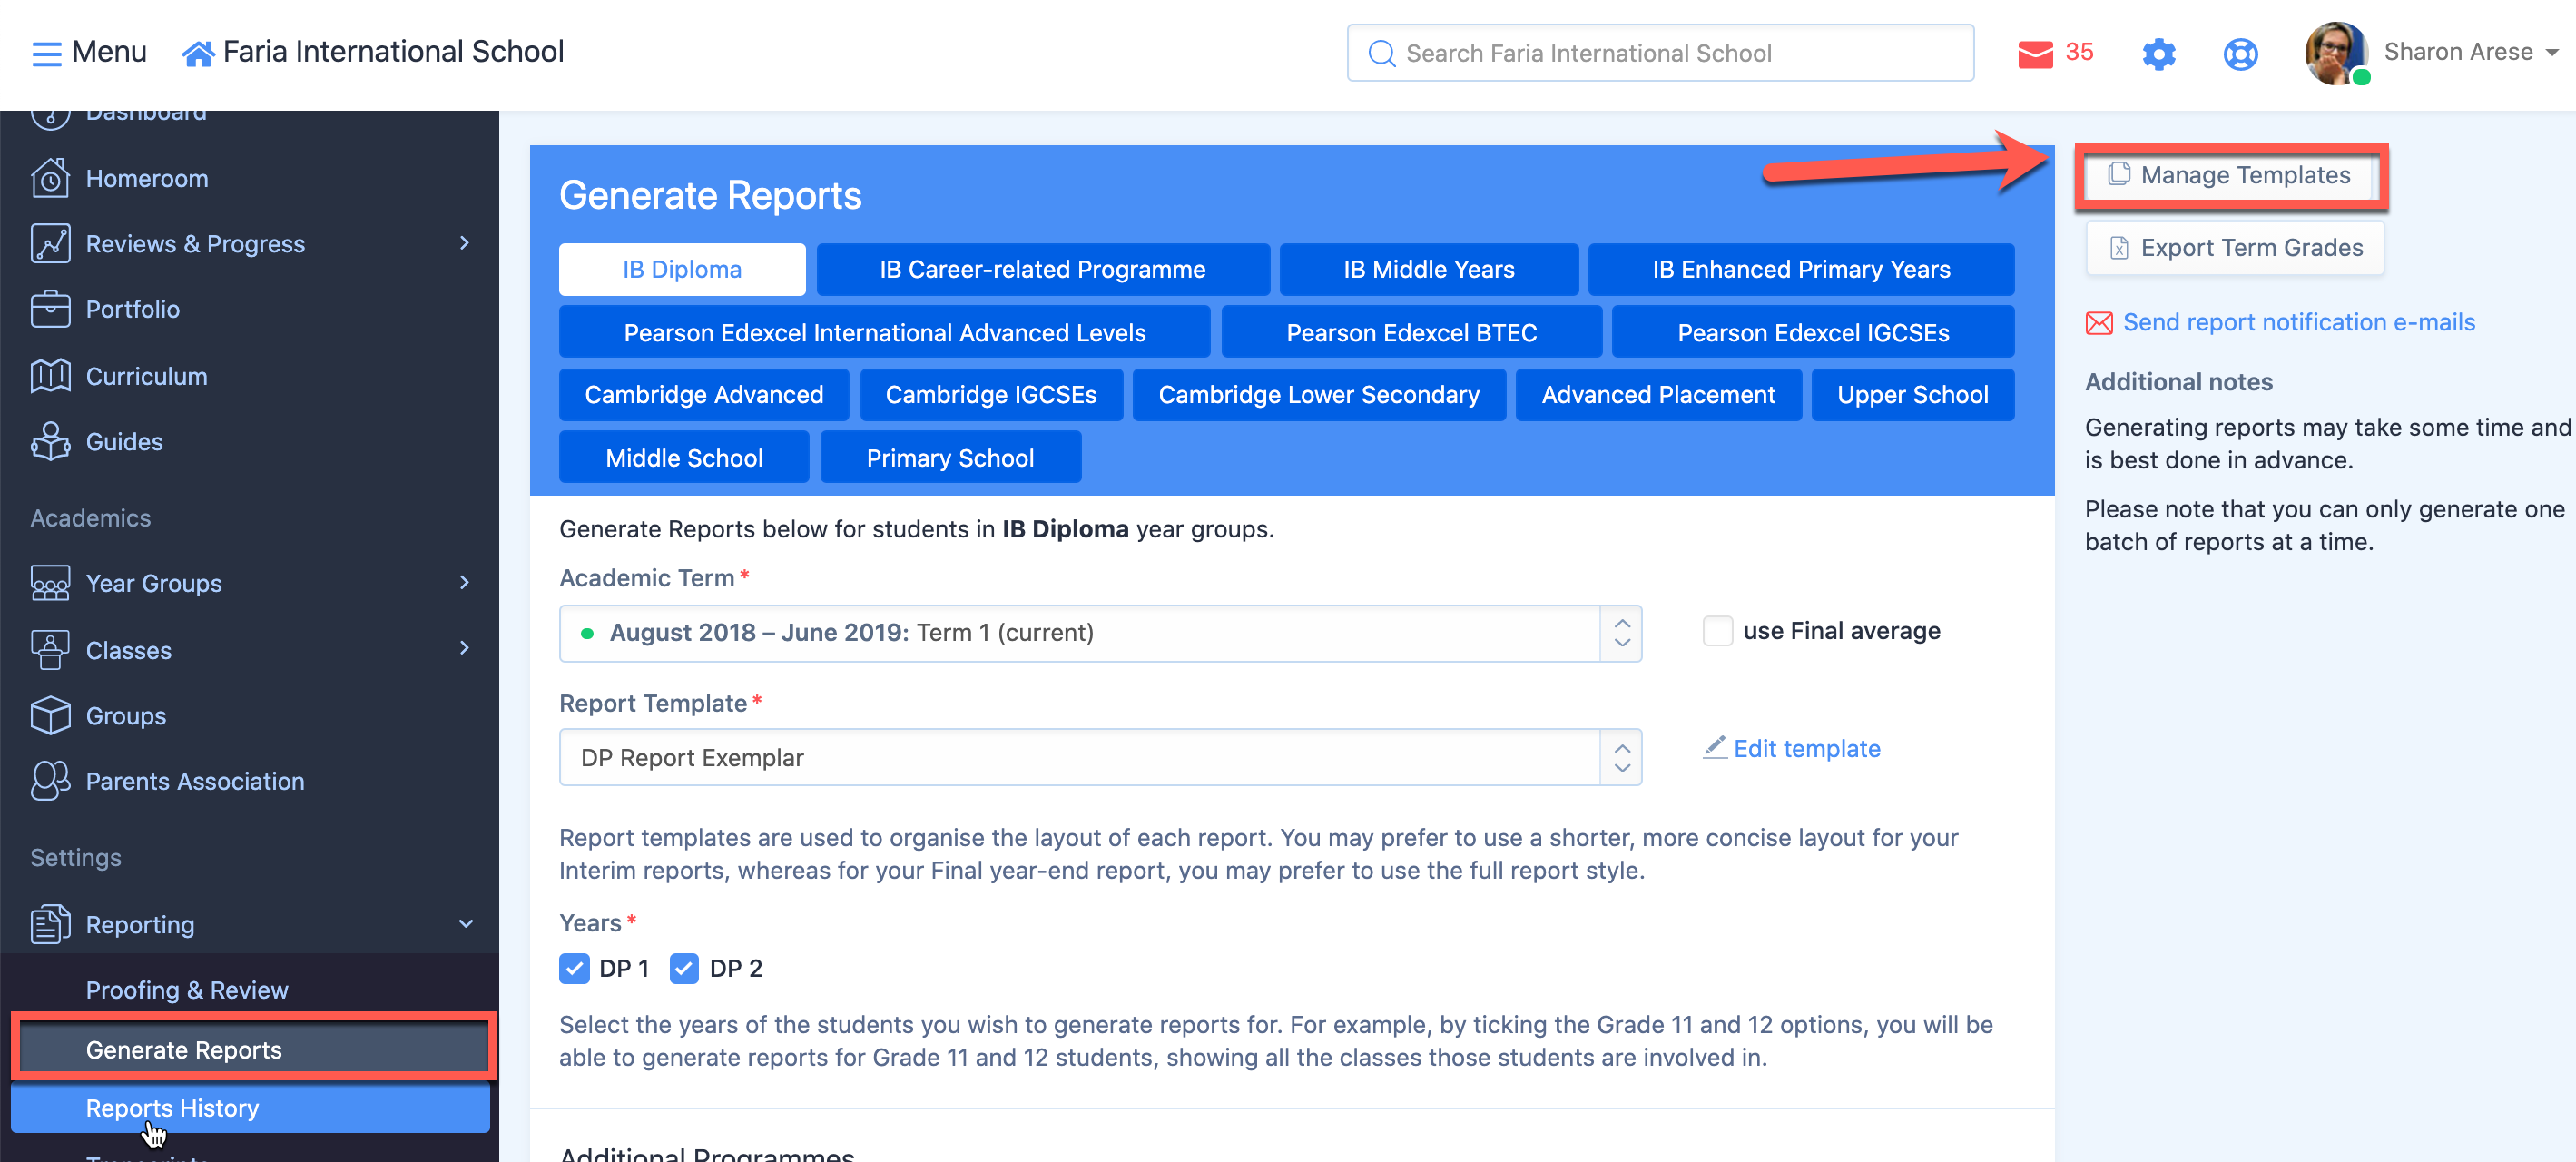The image size is (2576, 1162).
Task: Click the Portfolio briefcase icon
Action: pos(50,309)
